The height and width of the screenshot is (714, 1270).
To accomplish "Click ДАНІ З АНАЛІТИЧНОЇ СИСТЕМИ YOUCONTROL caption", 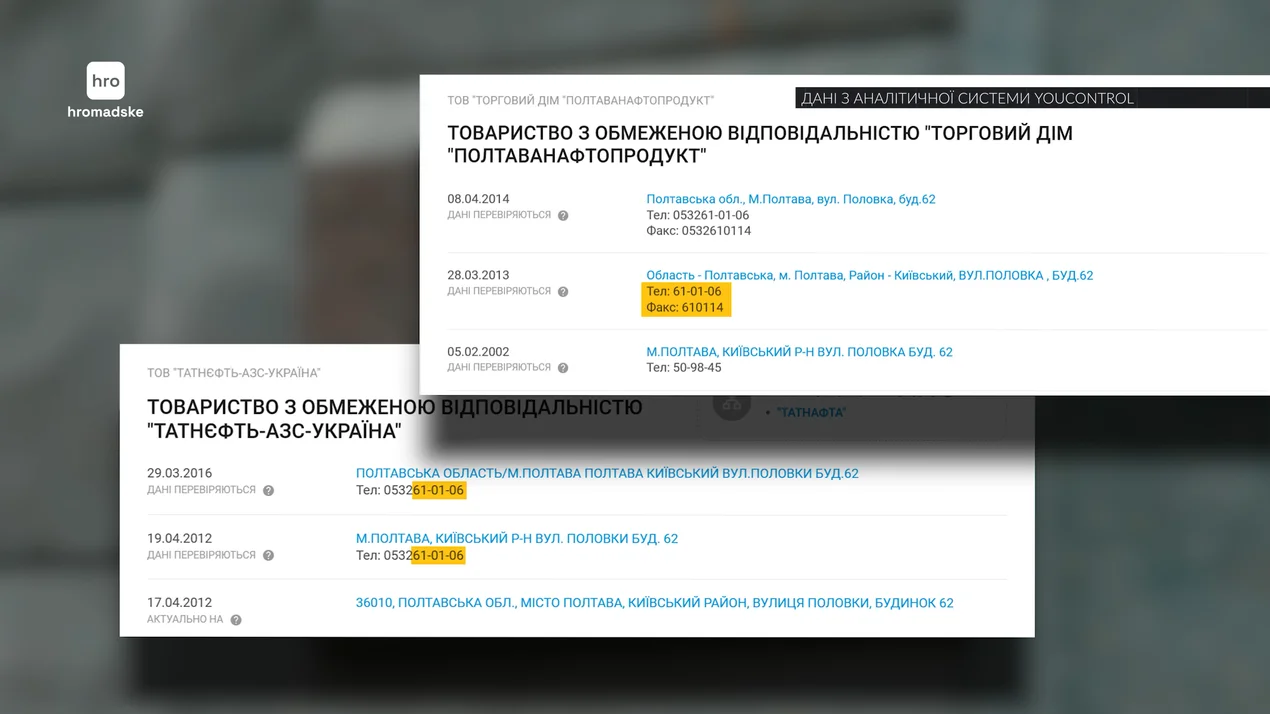I will tap(968, 98).
